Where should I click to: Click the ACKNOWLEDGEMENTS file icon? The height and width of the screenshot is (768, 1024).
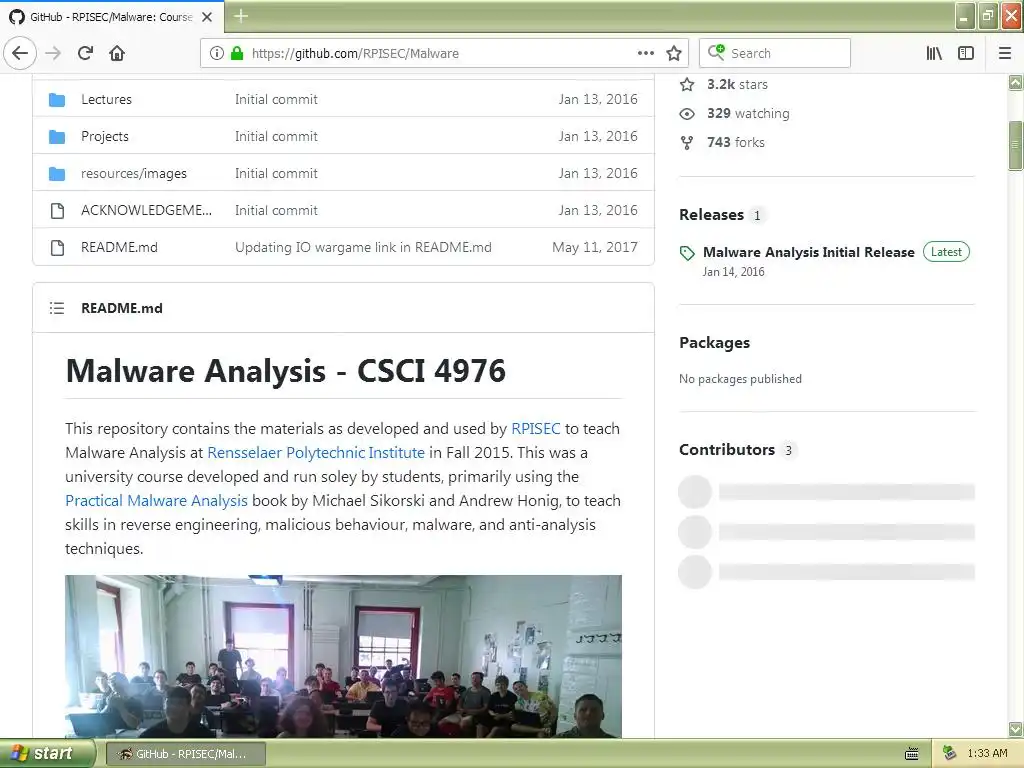(57, 210)
